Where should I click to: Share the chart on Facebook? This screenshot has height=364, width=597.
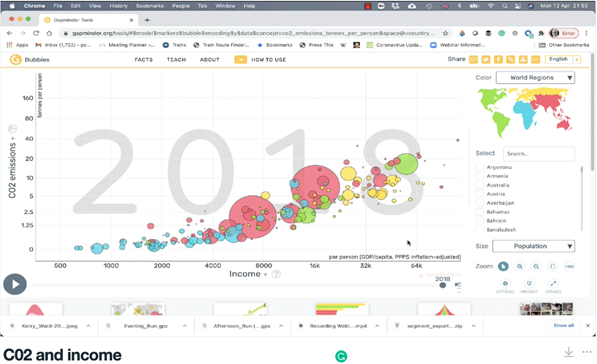click(x=498, y=59)
